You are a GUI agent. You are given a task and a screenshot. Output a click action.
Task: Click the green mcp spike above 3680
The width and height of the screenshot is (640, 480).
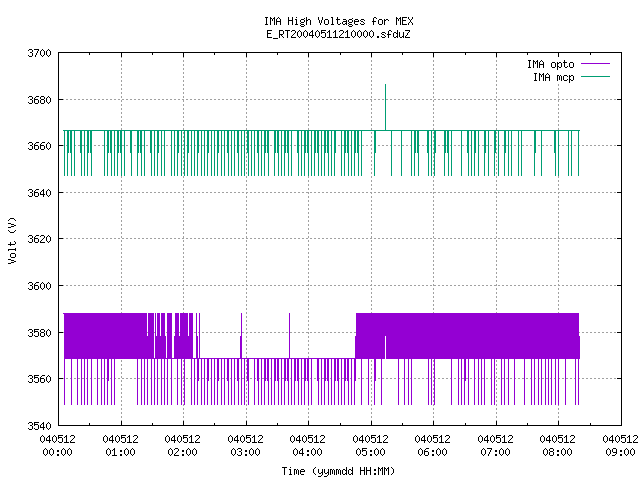(x=385, y=107)
